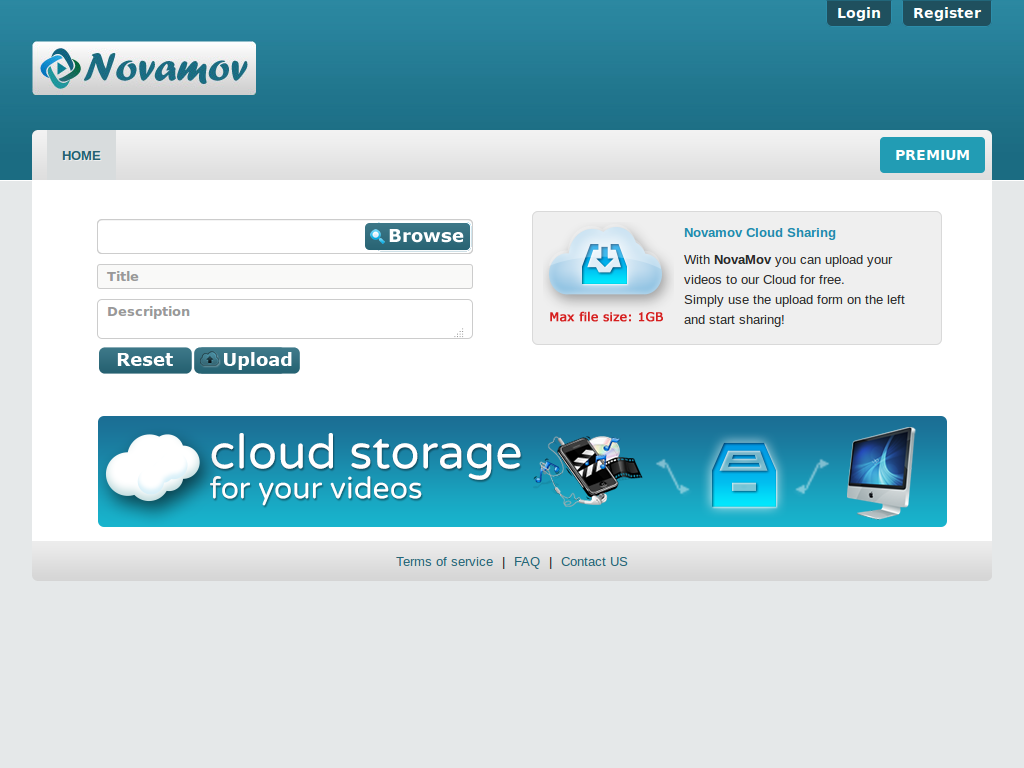Go to the HOME tab

[81, 155]
